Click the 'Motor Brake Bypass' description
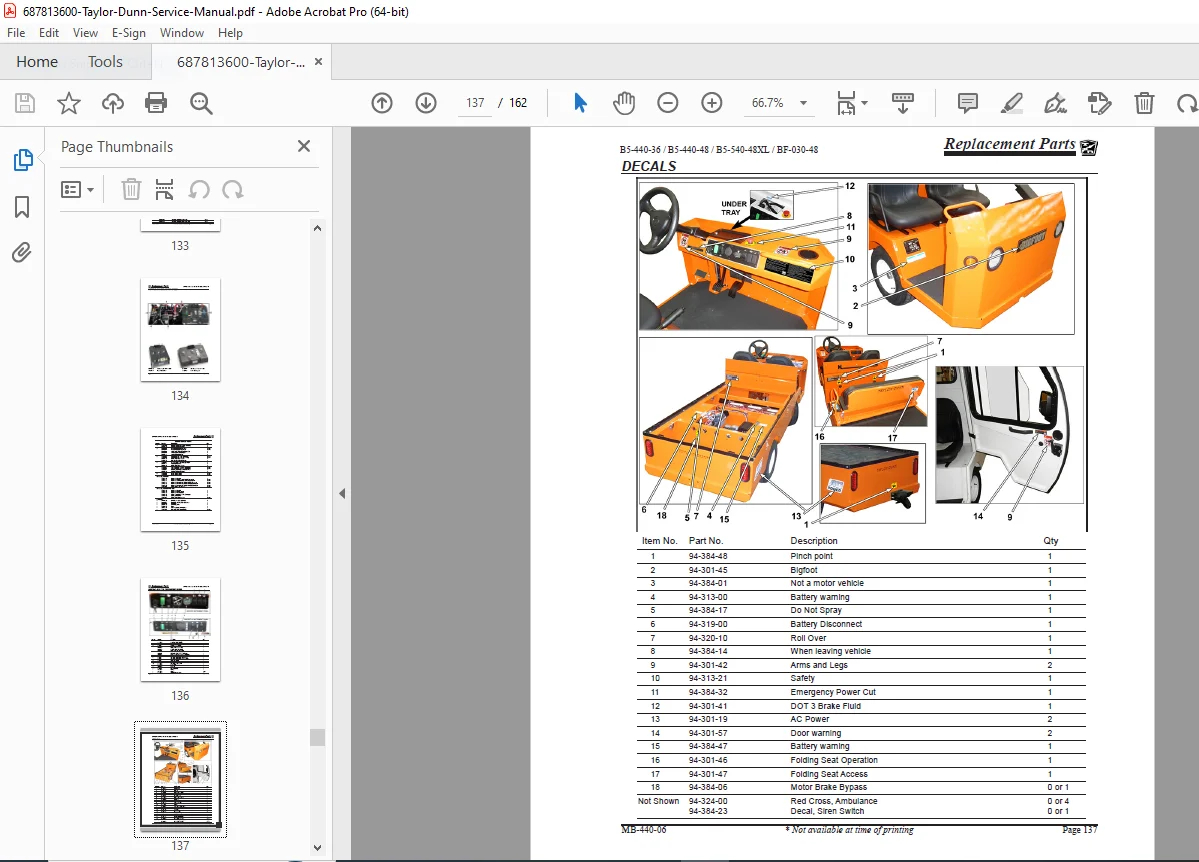The width and height of the screenshot is (1199, 862). (828, 787)
